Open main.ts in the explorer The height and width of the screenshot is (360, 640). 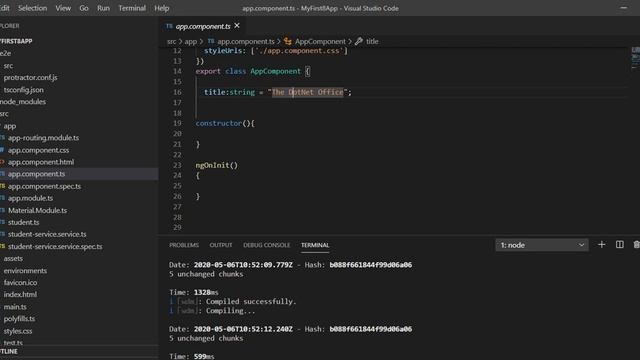tap(15, 307)
